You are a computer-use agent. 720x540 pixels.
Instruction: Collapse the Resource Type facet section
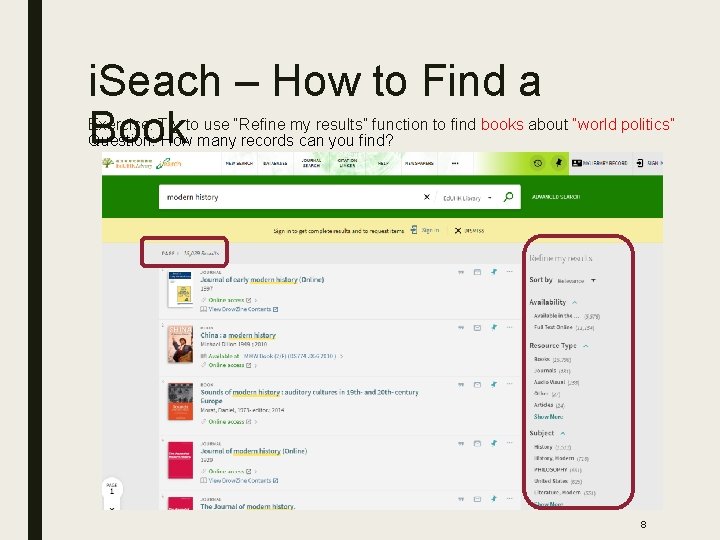click(585, 346)
